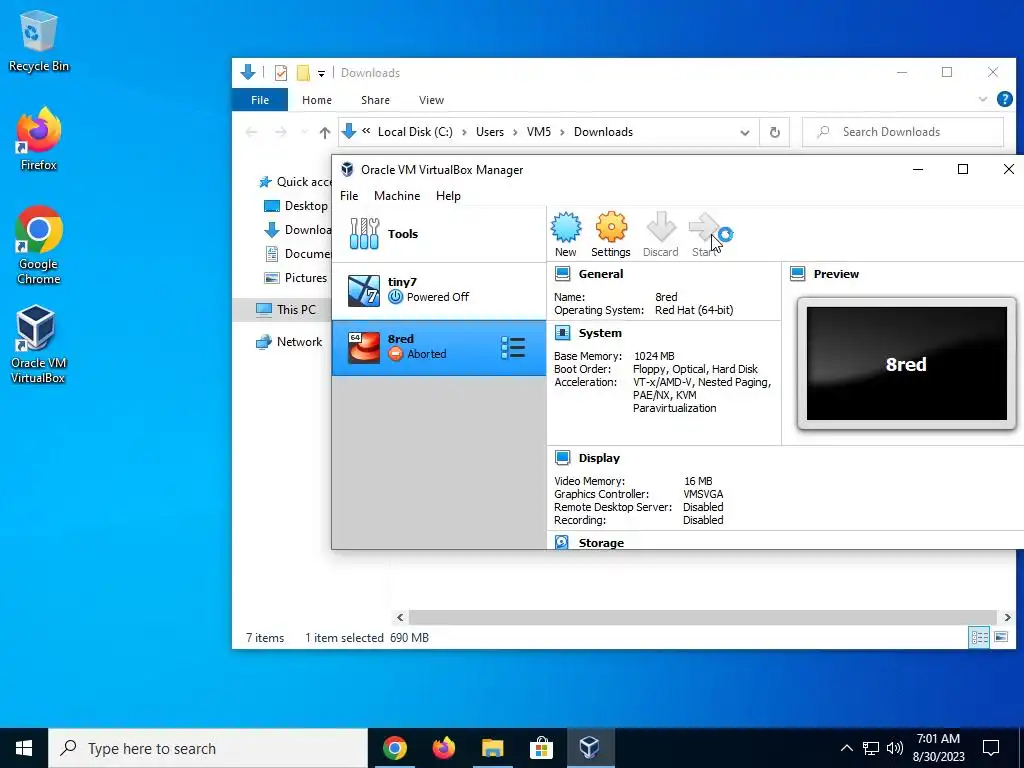The width and height of the screenshot is (1024, 768).
Task: Open File Explorer taskbar icon
Action: click(493, 748)
